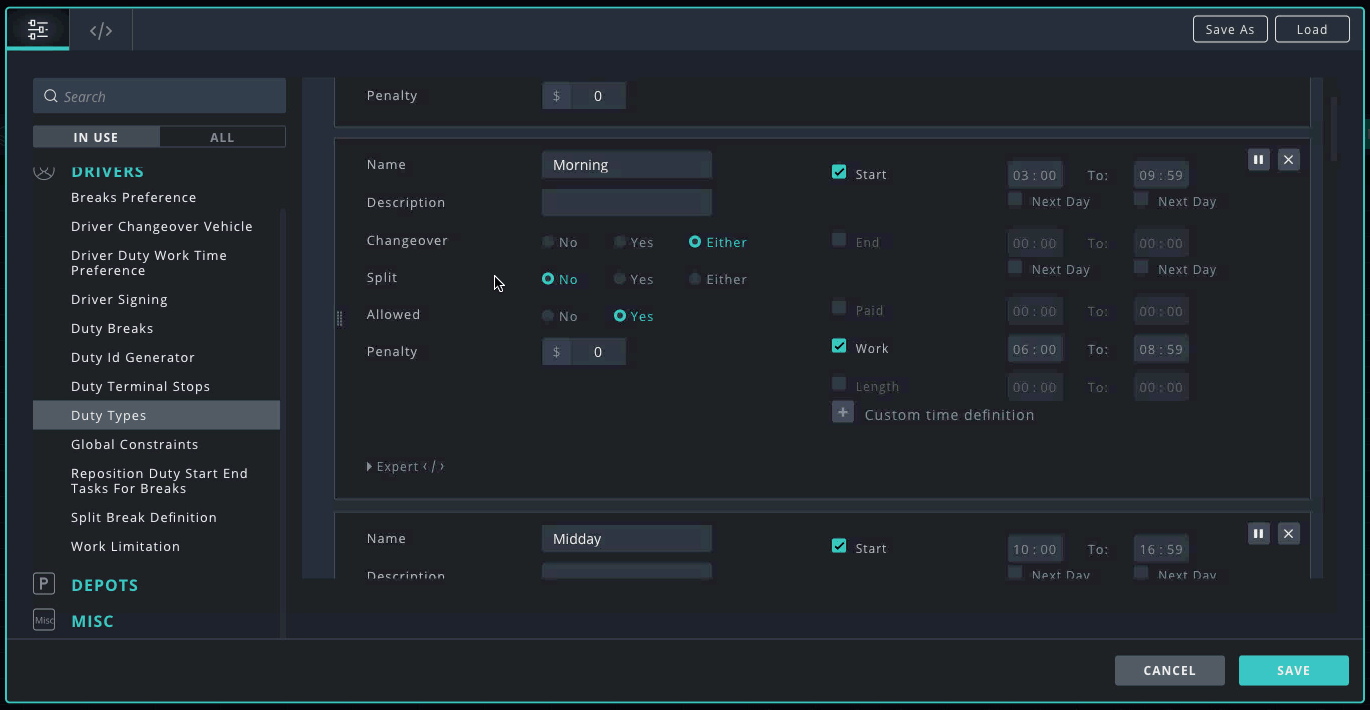The image size is (1370, 710).
Task: Click the Depots P icon in sidebar
Action: click(44, 584)
